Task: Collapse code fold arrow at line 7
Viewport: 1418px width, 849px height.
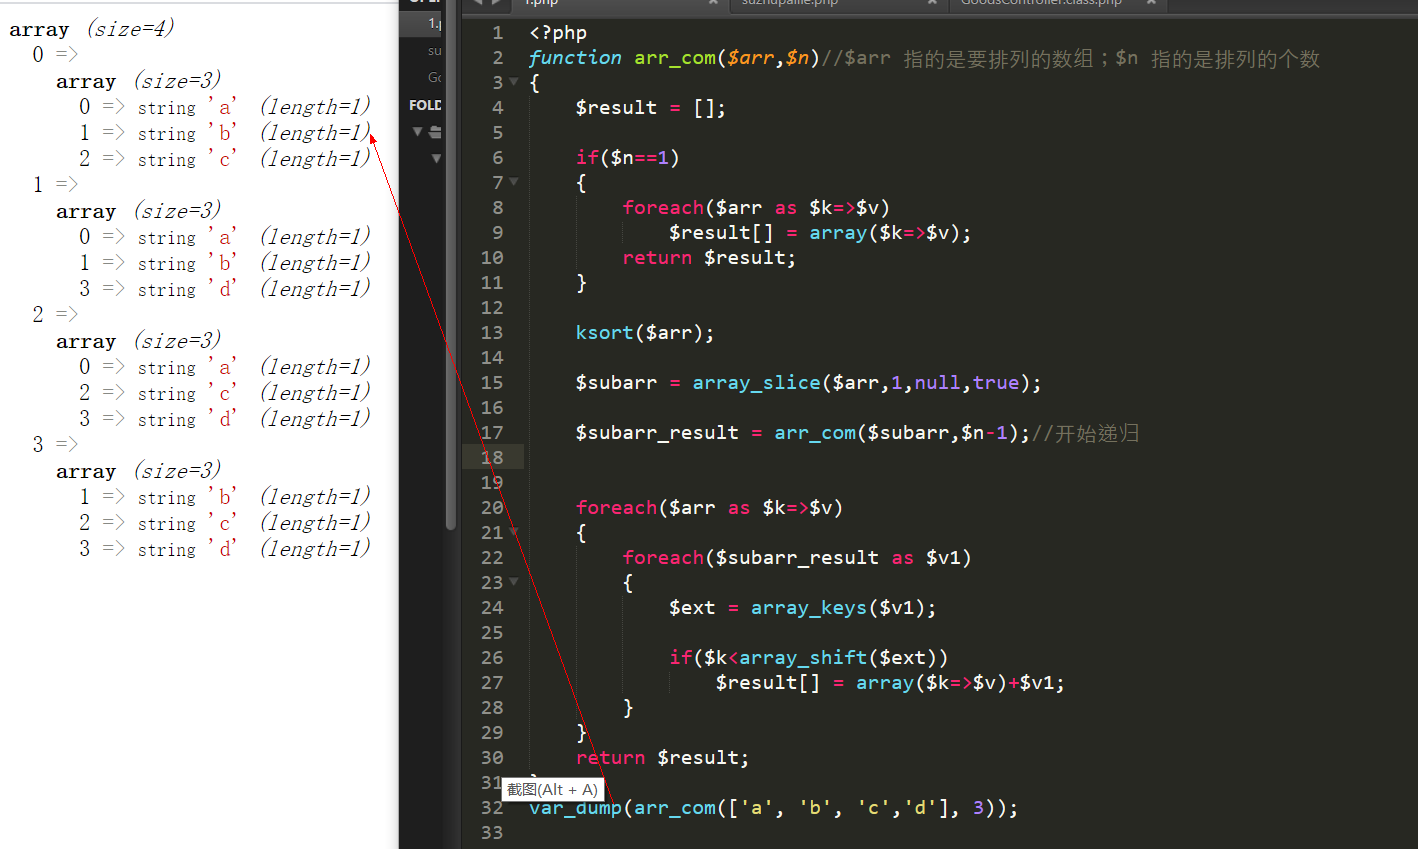Action: [x=514, y=182]
